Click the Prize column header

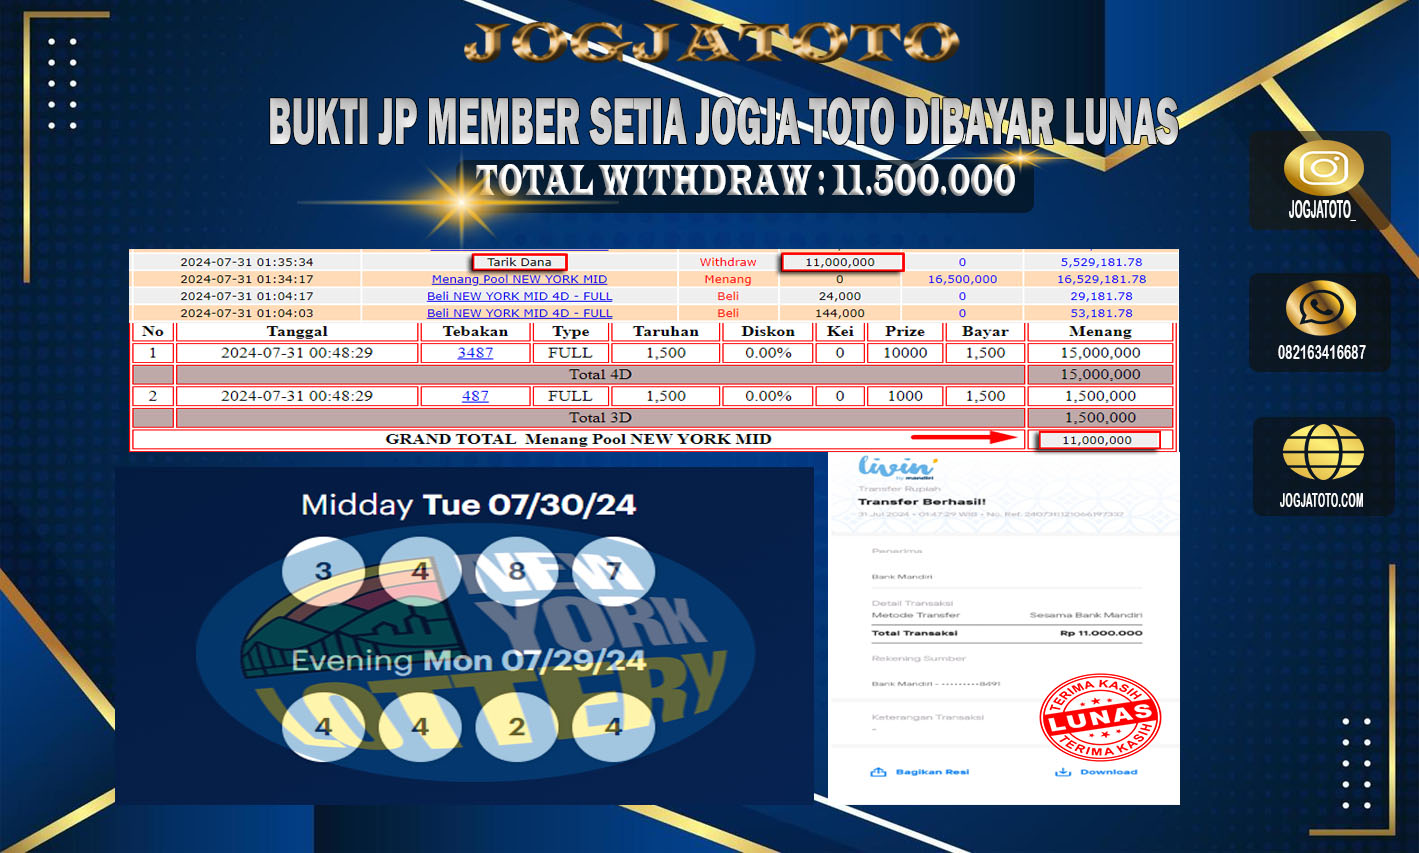coord(905,331)
